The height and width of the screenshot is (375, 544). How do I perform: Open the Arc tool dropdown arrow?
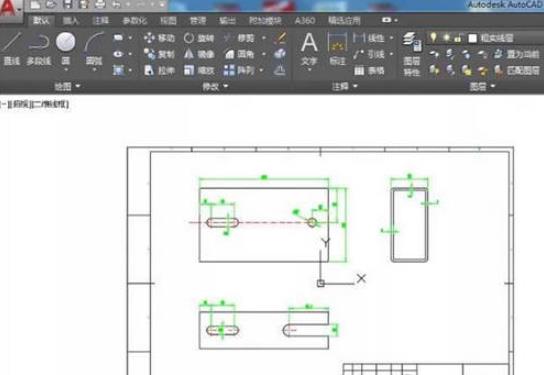pyautogui.click(x=94, y=69)
